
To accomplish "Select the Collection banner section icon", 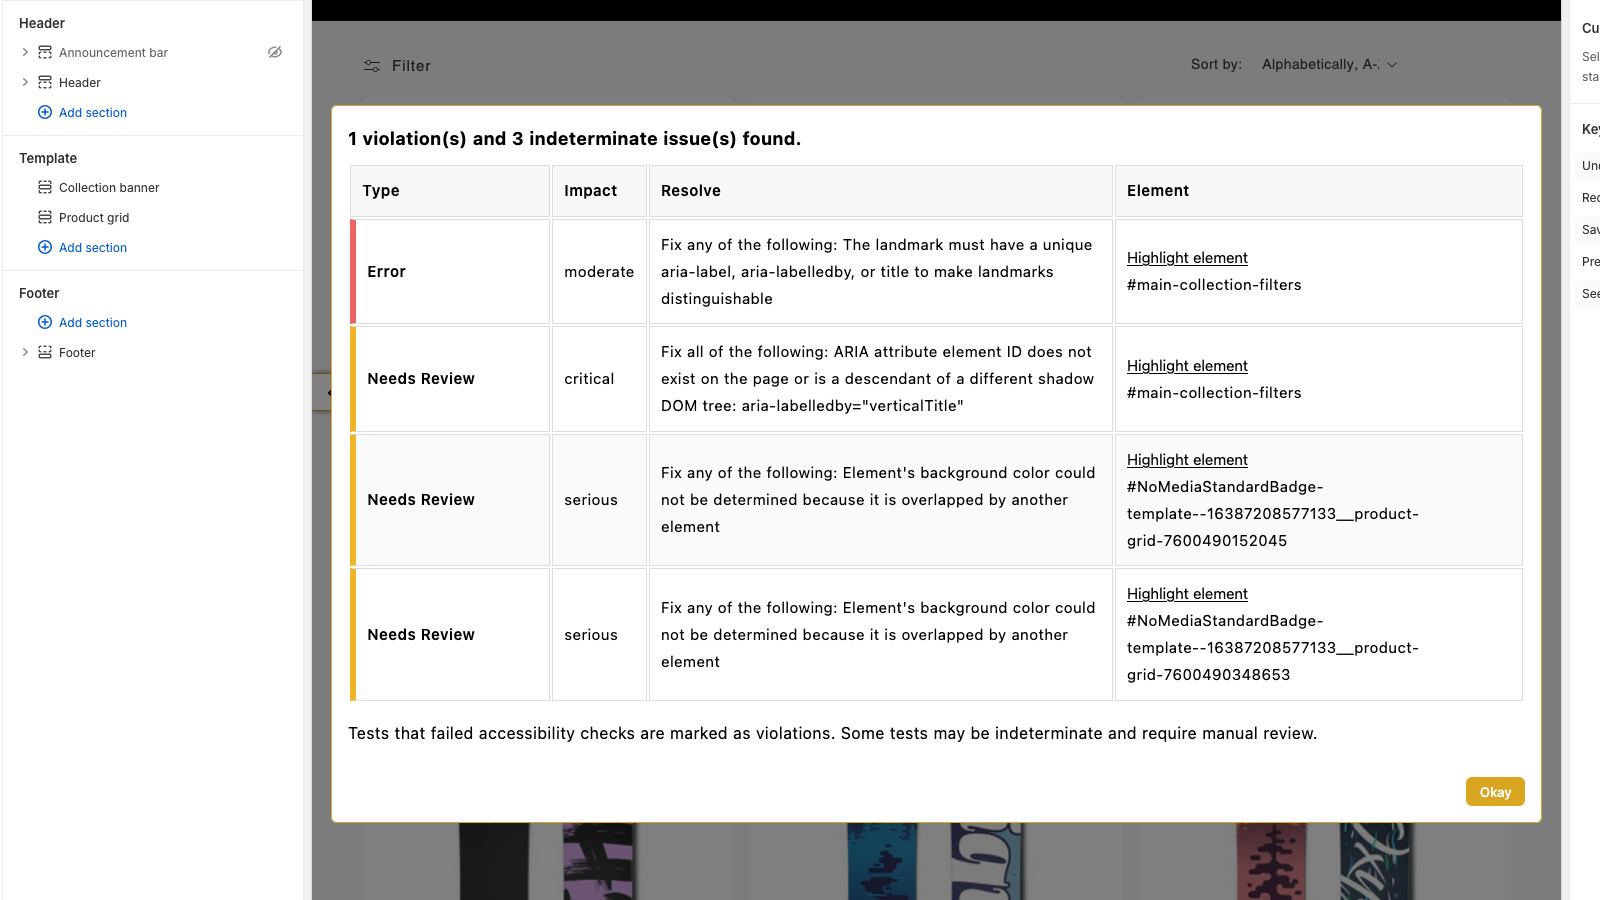I will tap(45, 187).
